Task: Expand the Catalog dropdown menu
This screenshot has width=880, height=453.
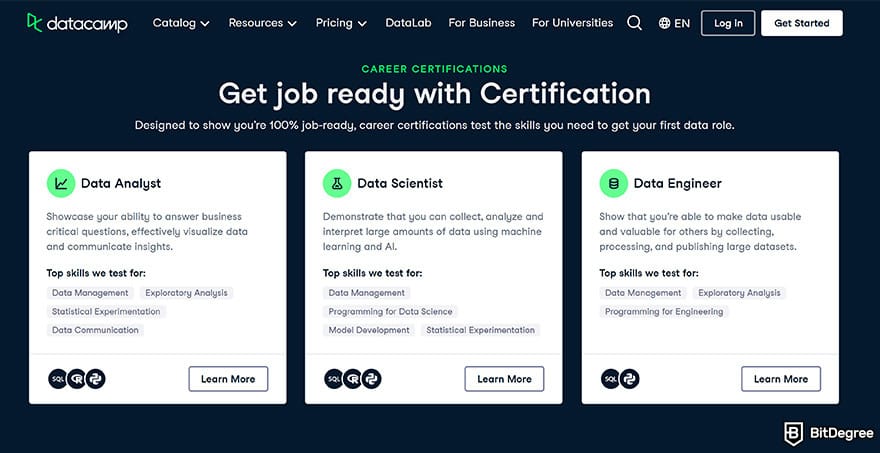Action: point(181,23)
